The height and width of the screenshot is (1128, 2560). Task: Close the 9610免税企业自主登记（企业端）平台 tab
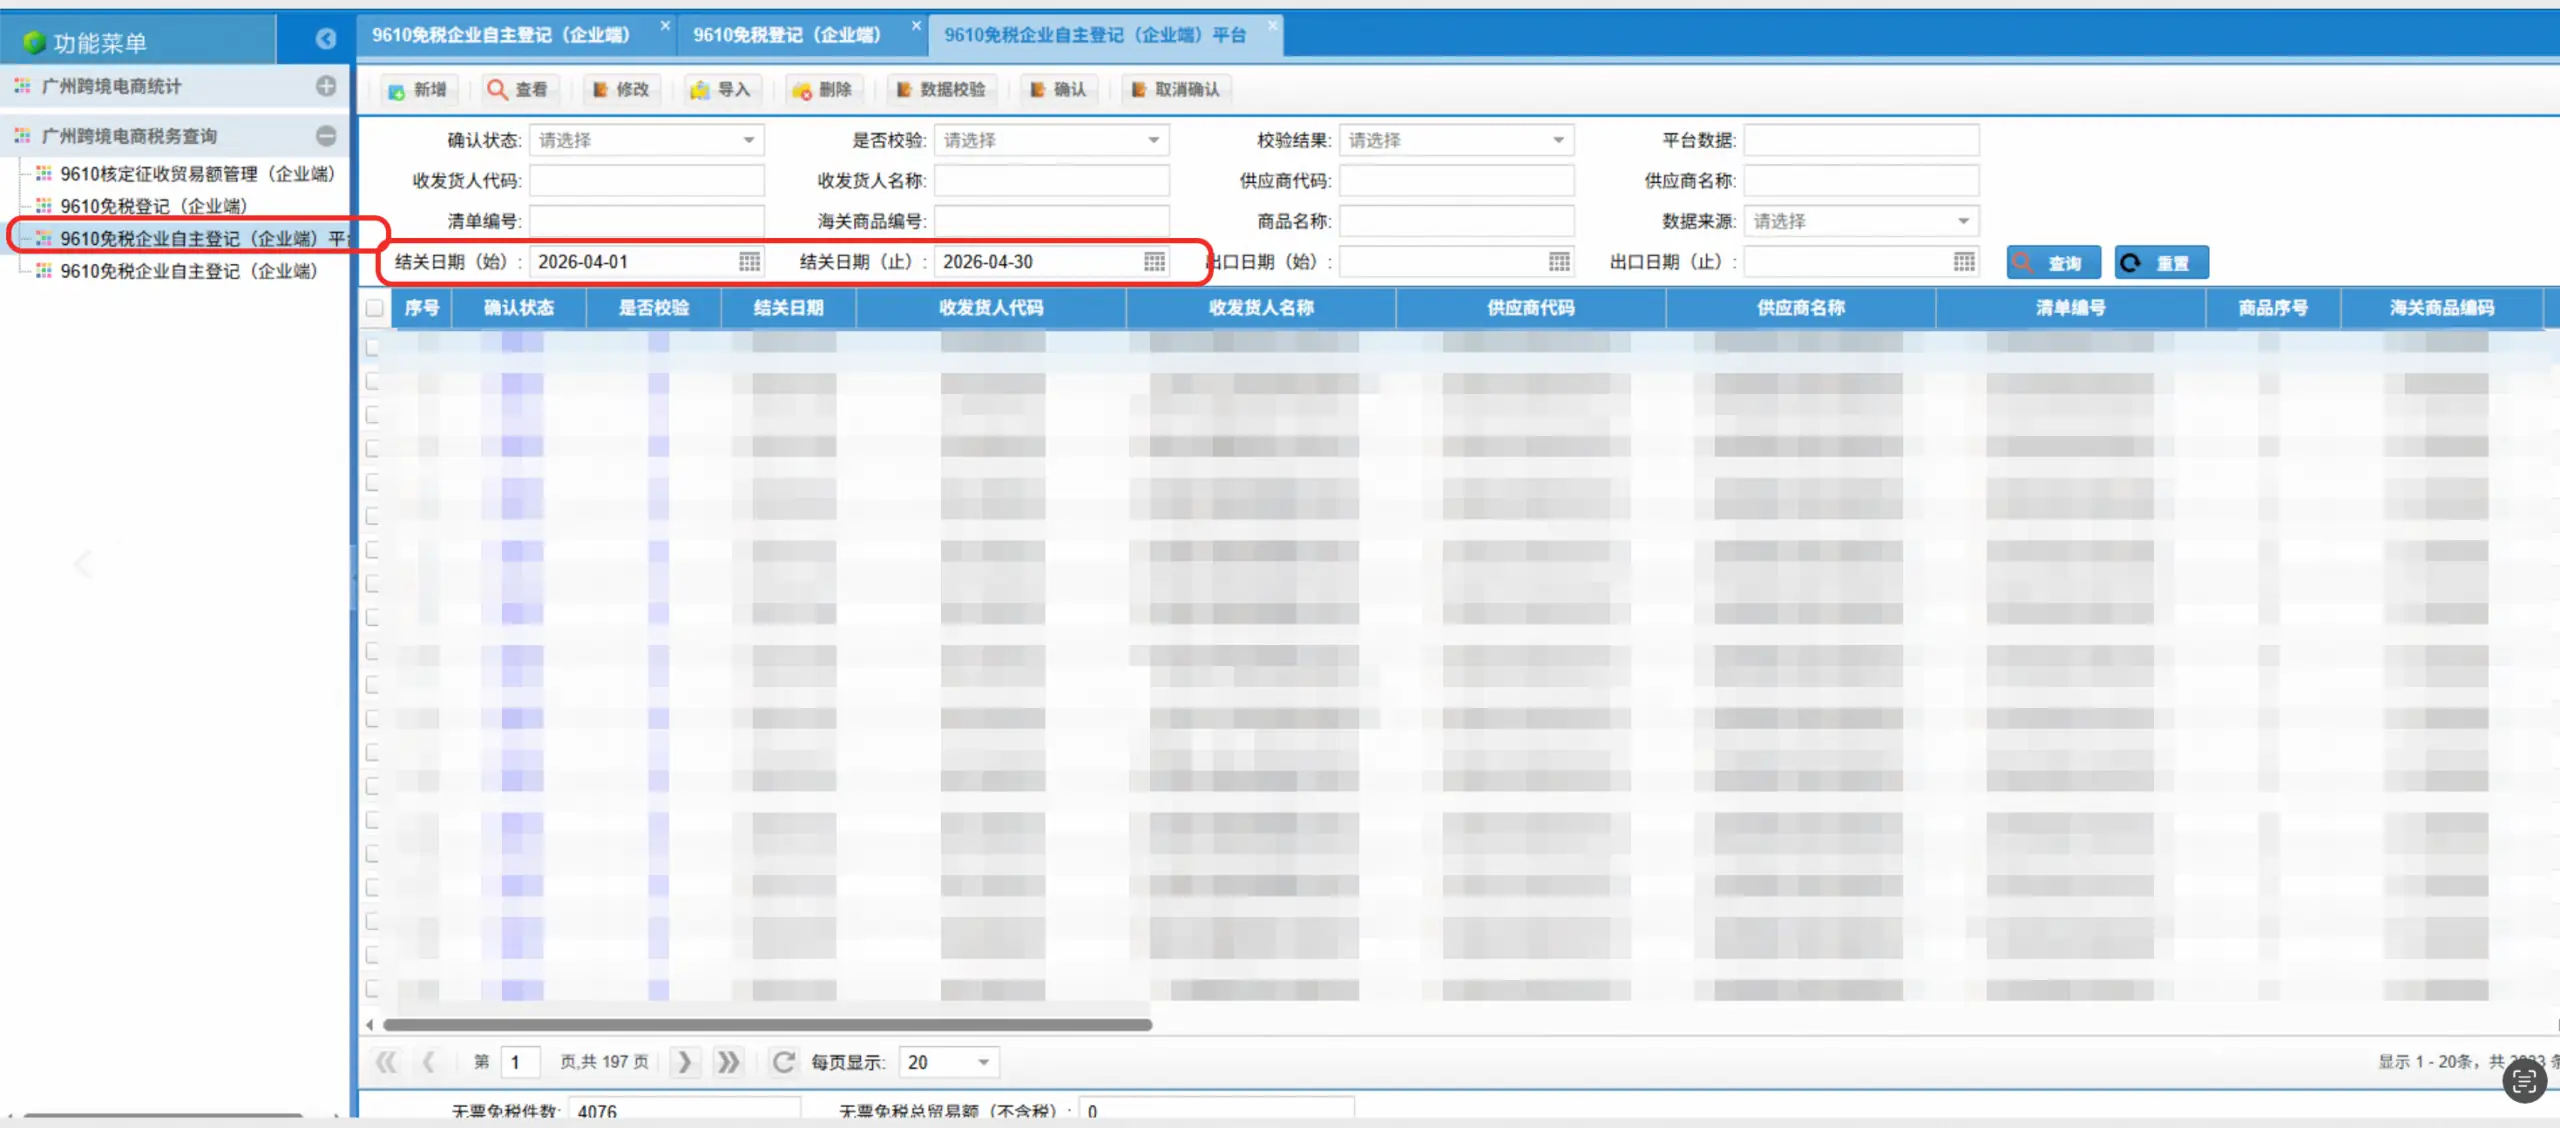click(x=1272, y=26)
